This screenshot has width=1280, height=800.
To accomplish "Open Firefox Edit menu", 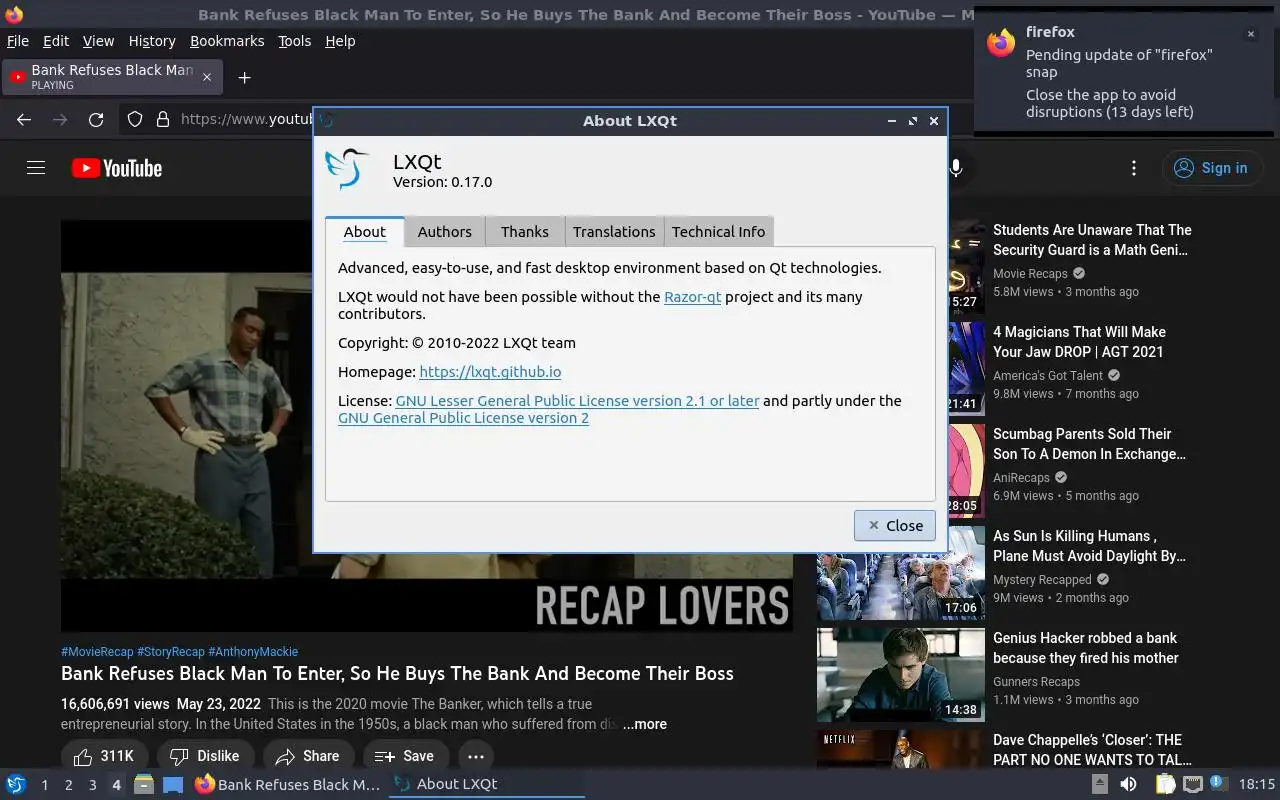I will (x=56, y=41).
